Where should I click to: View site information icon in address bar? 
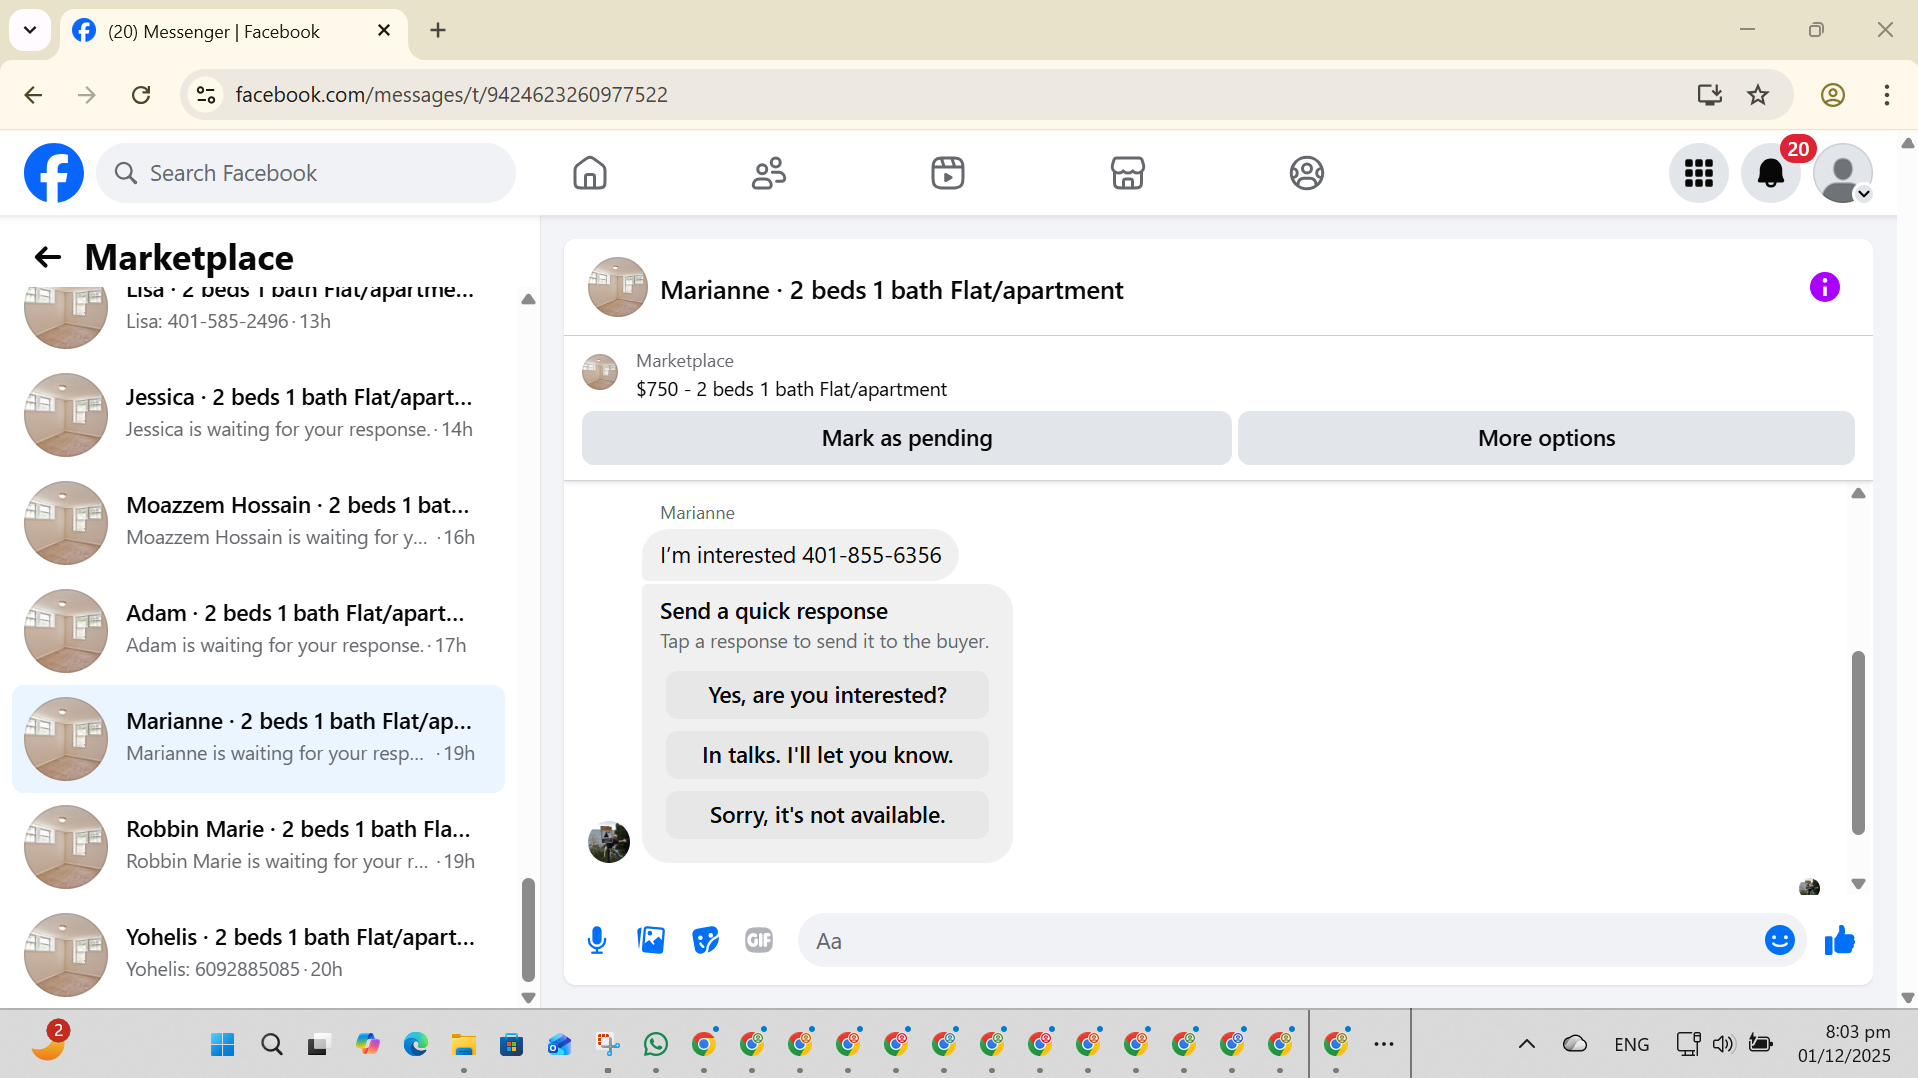coord(206,95)
